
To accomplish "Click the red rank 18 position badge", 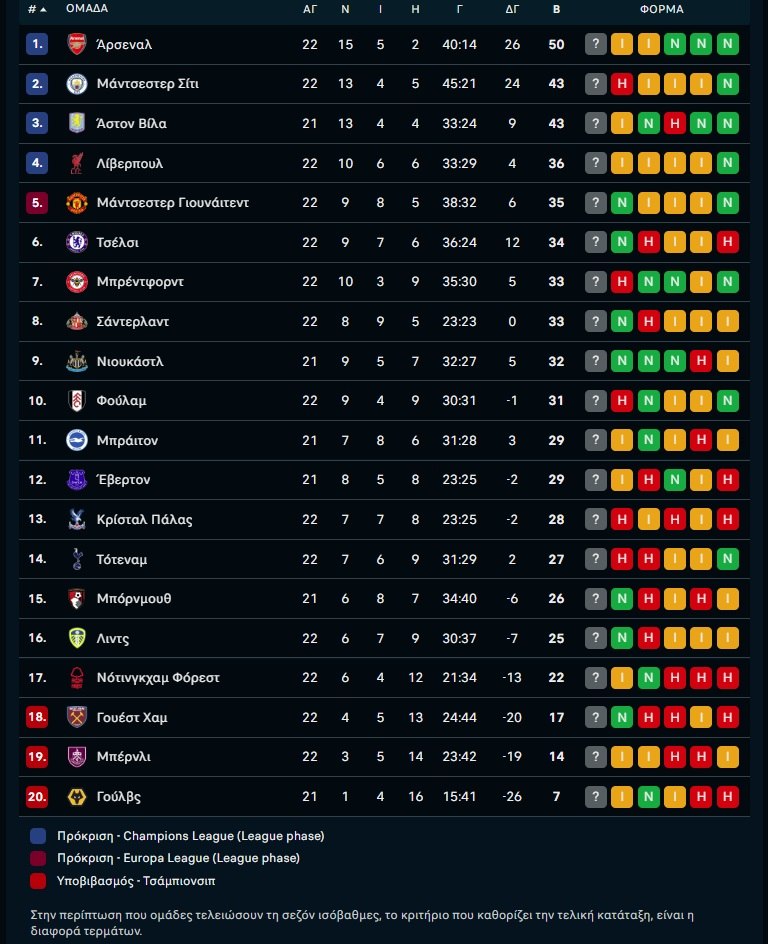I will 37,717.
